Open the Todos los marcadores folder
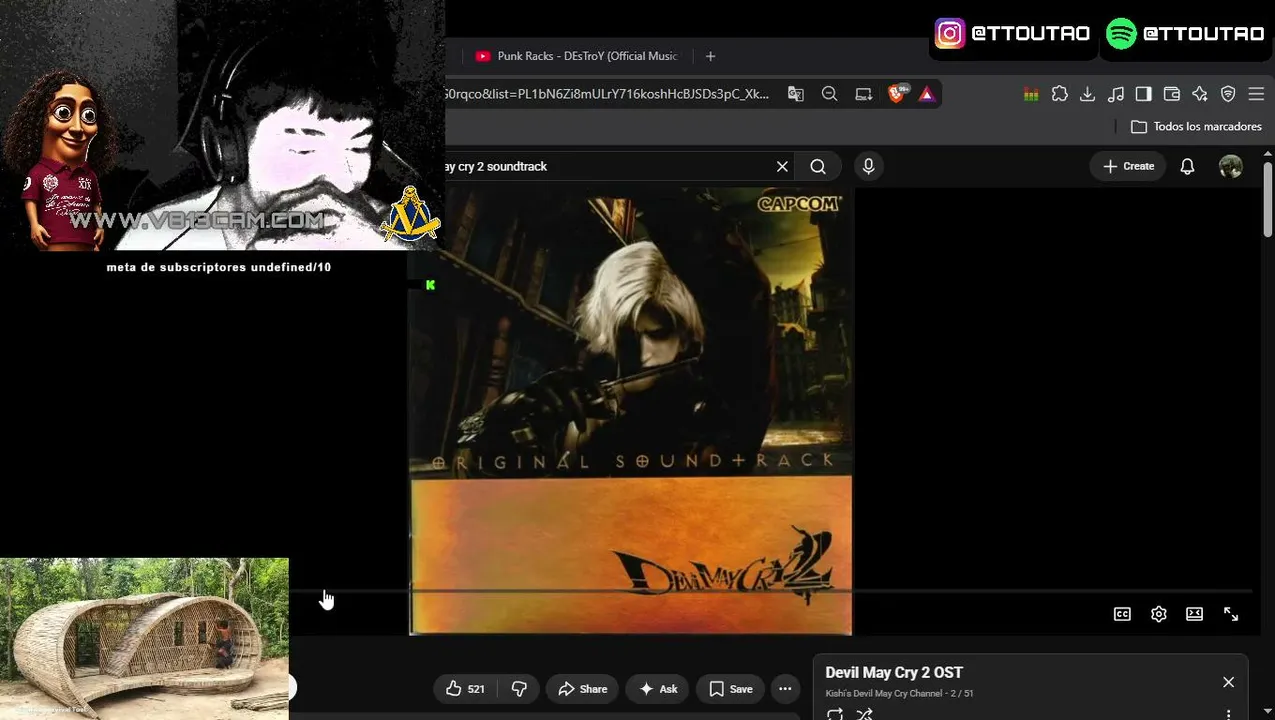1275x720 pixels. point(1196,127)
